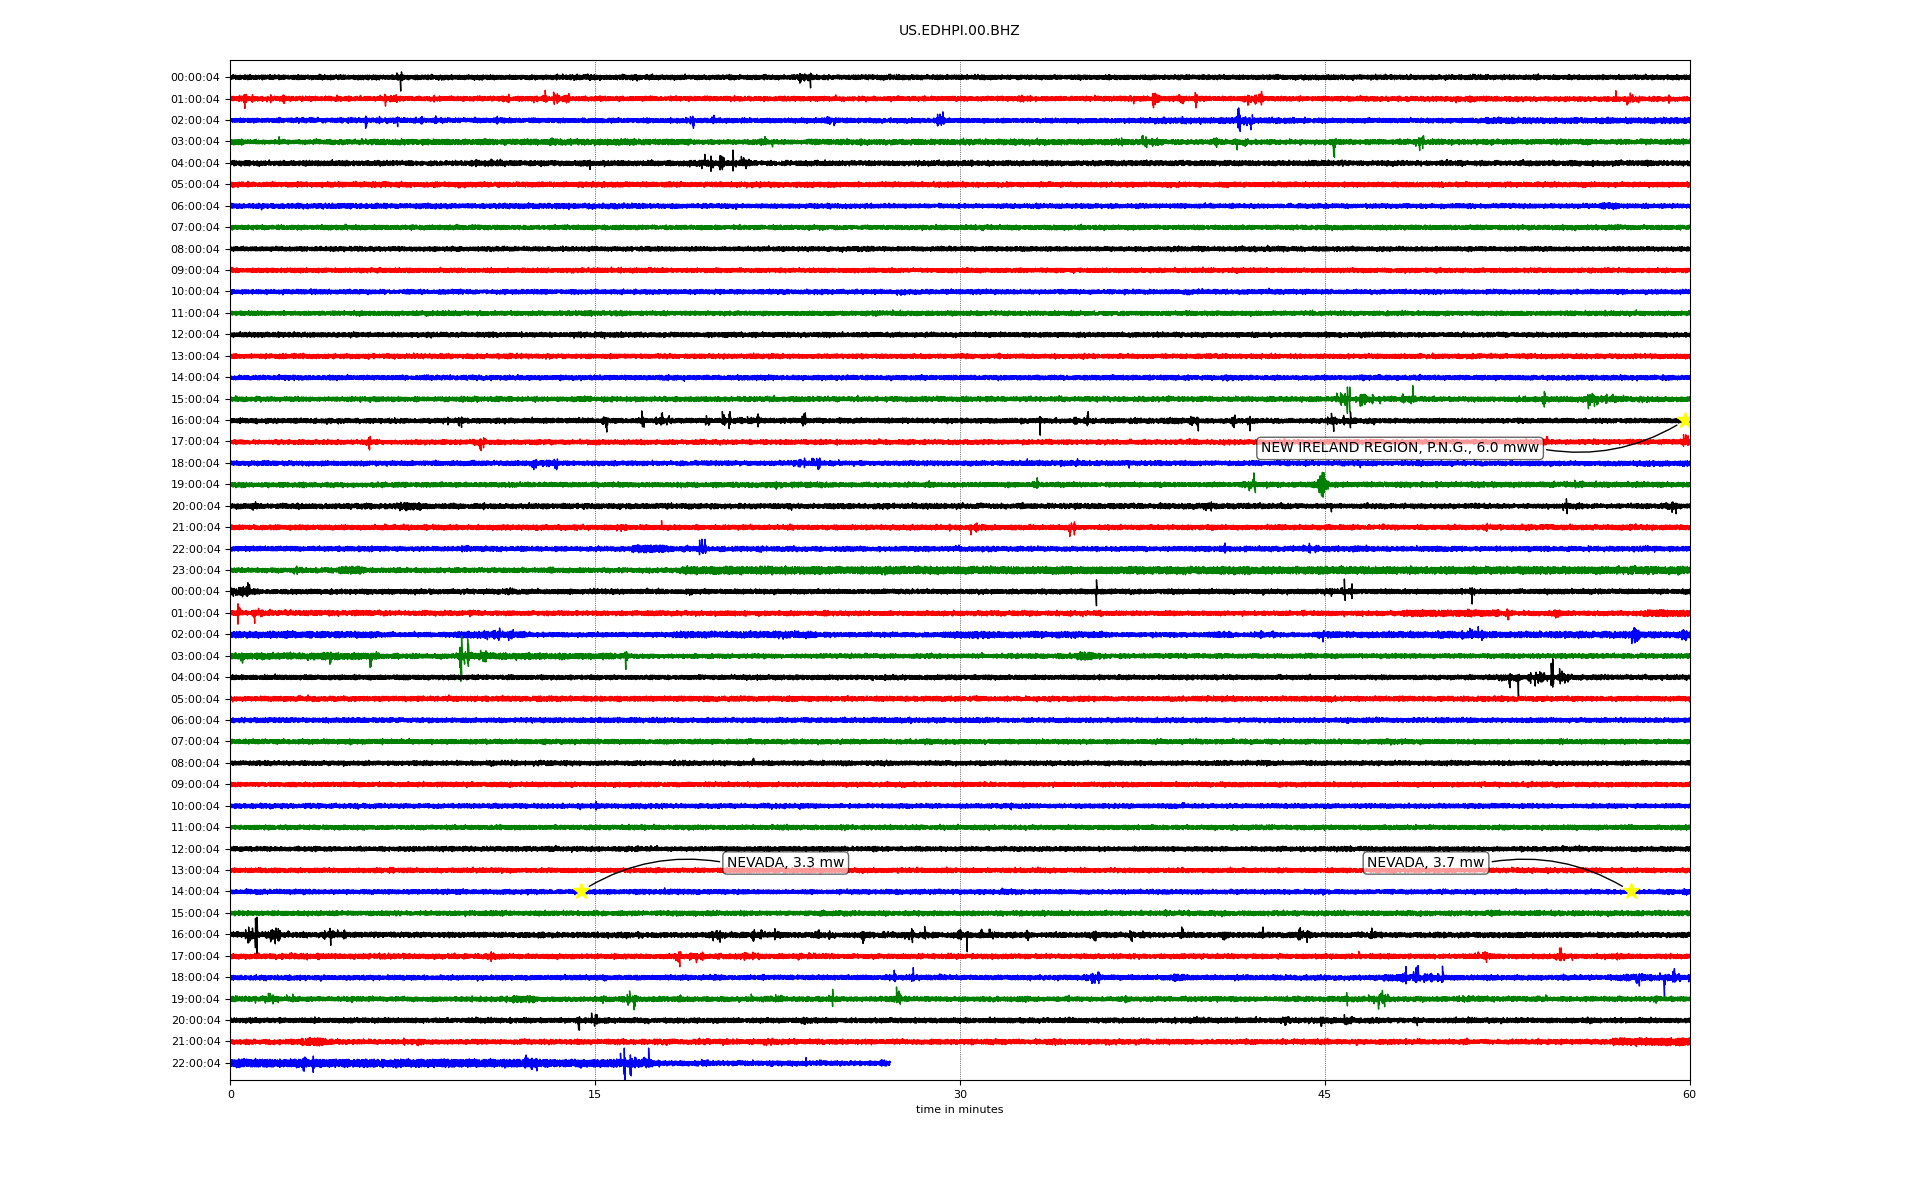The height and width of the screenshot is (1200, 1920).
Task: Click the 05:00:04 label near the top
Action: (195, 185)
